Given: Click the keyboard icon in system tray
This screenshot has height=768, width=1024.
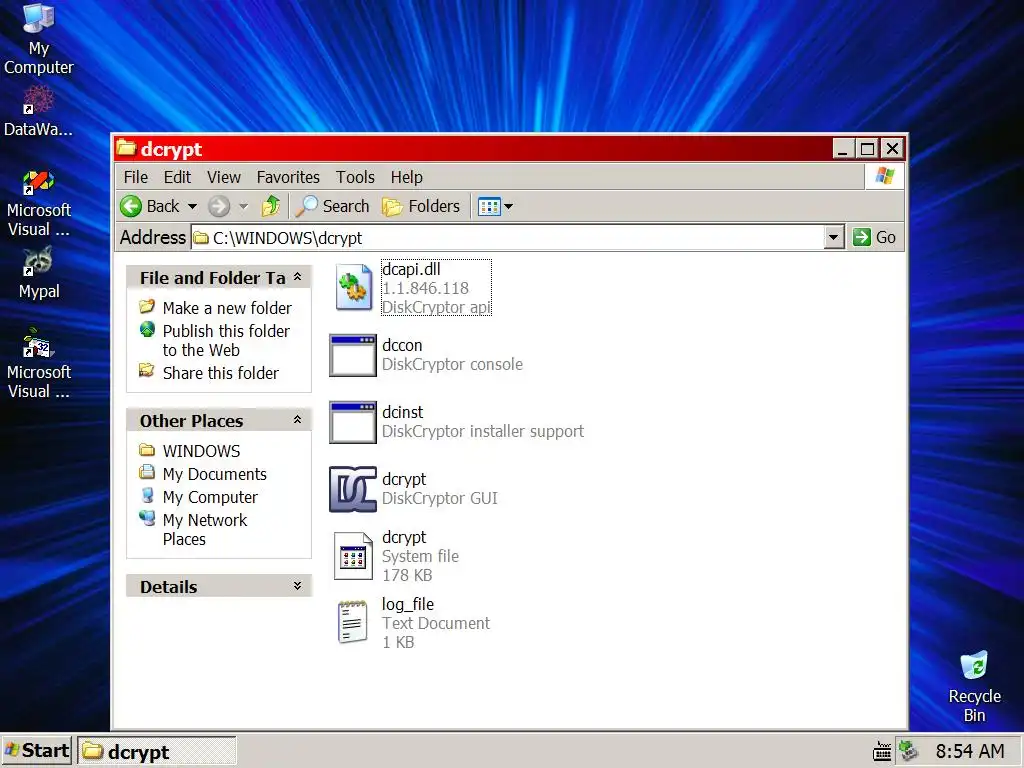Looking at the screenshot, I should pos(882,752).
